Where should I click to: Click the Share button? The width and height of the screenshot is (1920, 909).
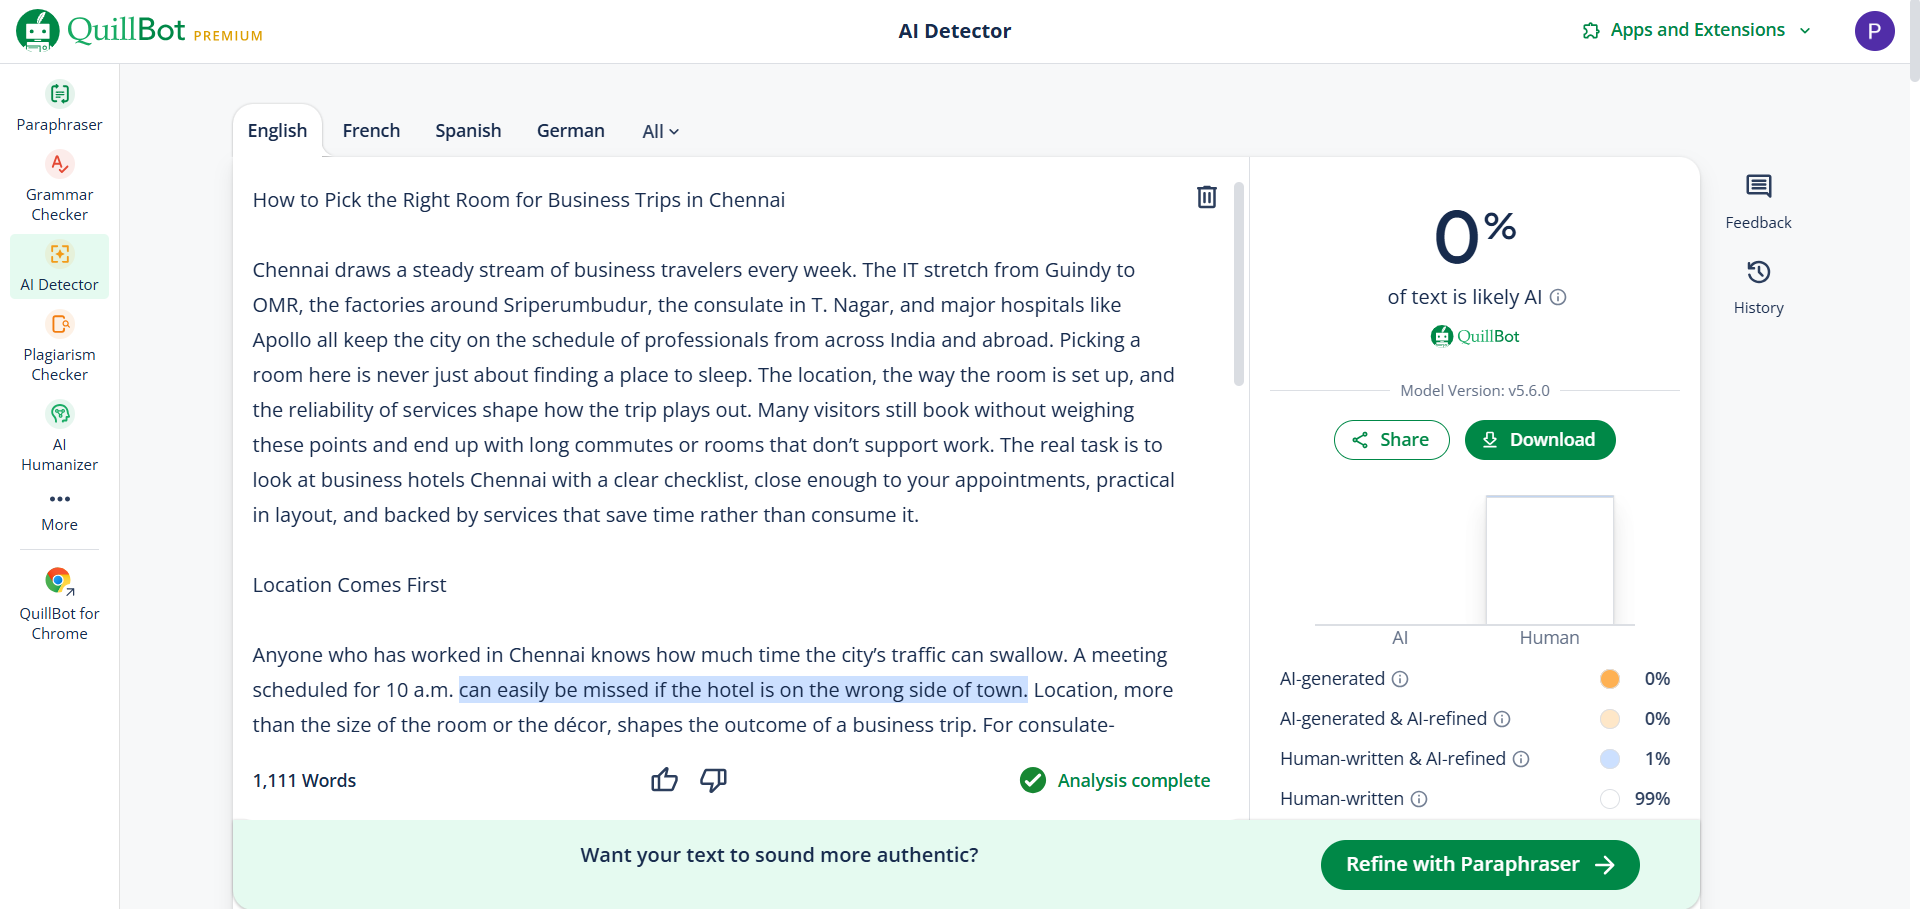1391,440
